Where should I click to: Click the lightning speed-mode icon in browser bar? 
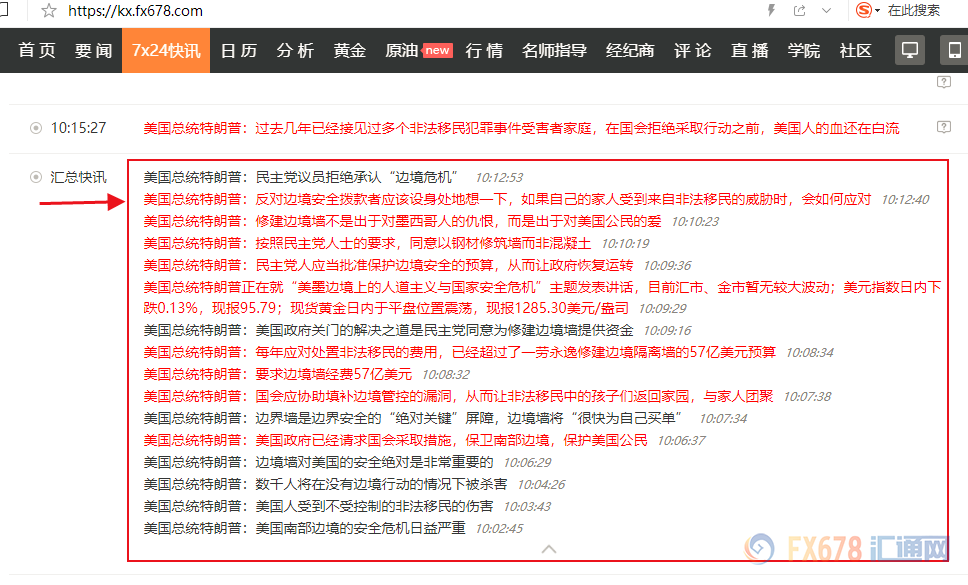(x=771, y=10)
